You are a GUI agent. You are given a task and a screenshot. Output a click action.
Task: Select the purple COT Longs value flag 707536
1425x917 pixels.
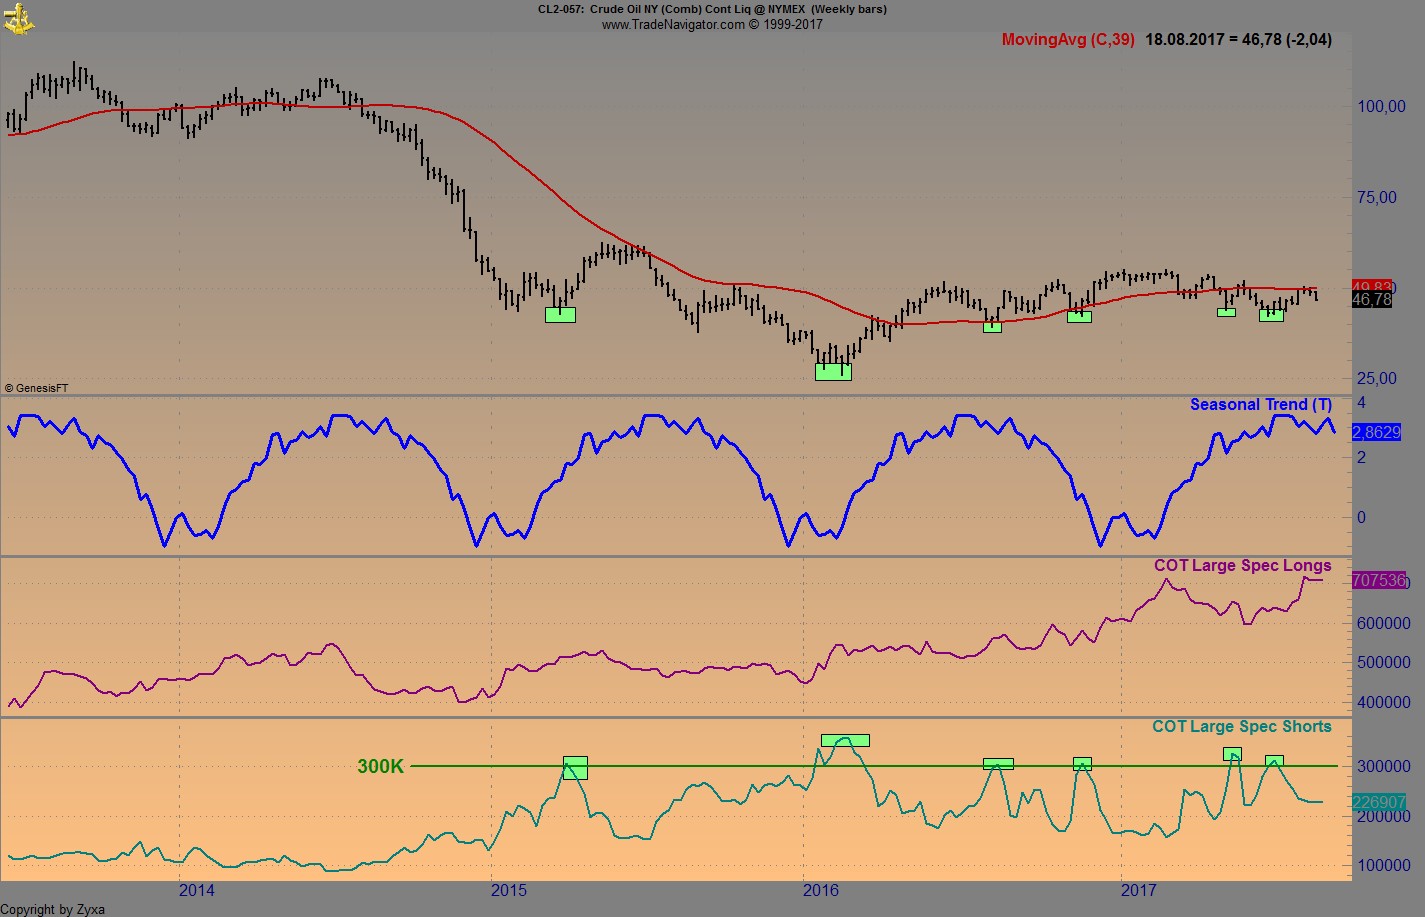click(x=1378, y=580)
